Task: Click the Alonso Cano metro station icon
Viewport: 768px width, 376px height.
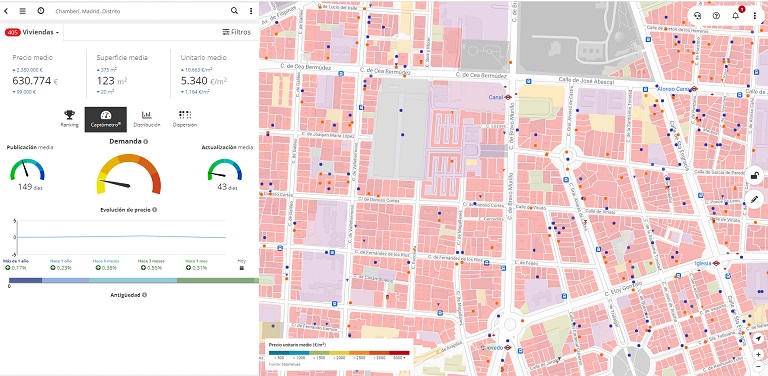Action: point(694,89)
